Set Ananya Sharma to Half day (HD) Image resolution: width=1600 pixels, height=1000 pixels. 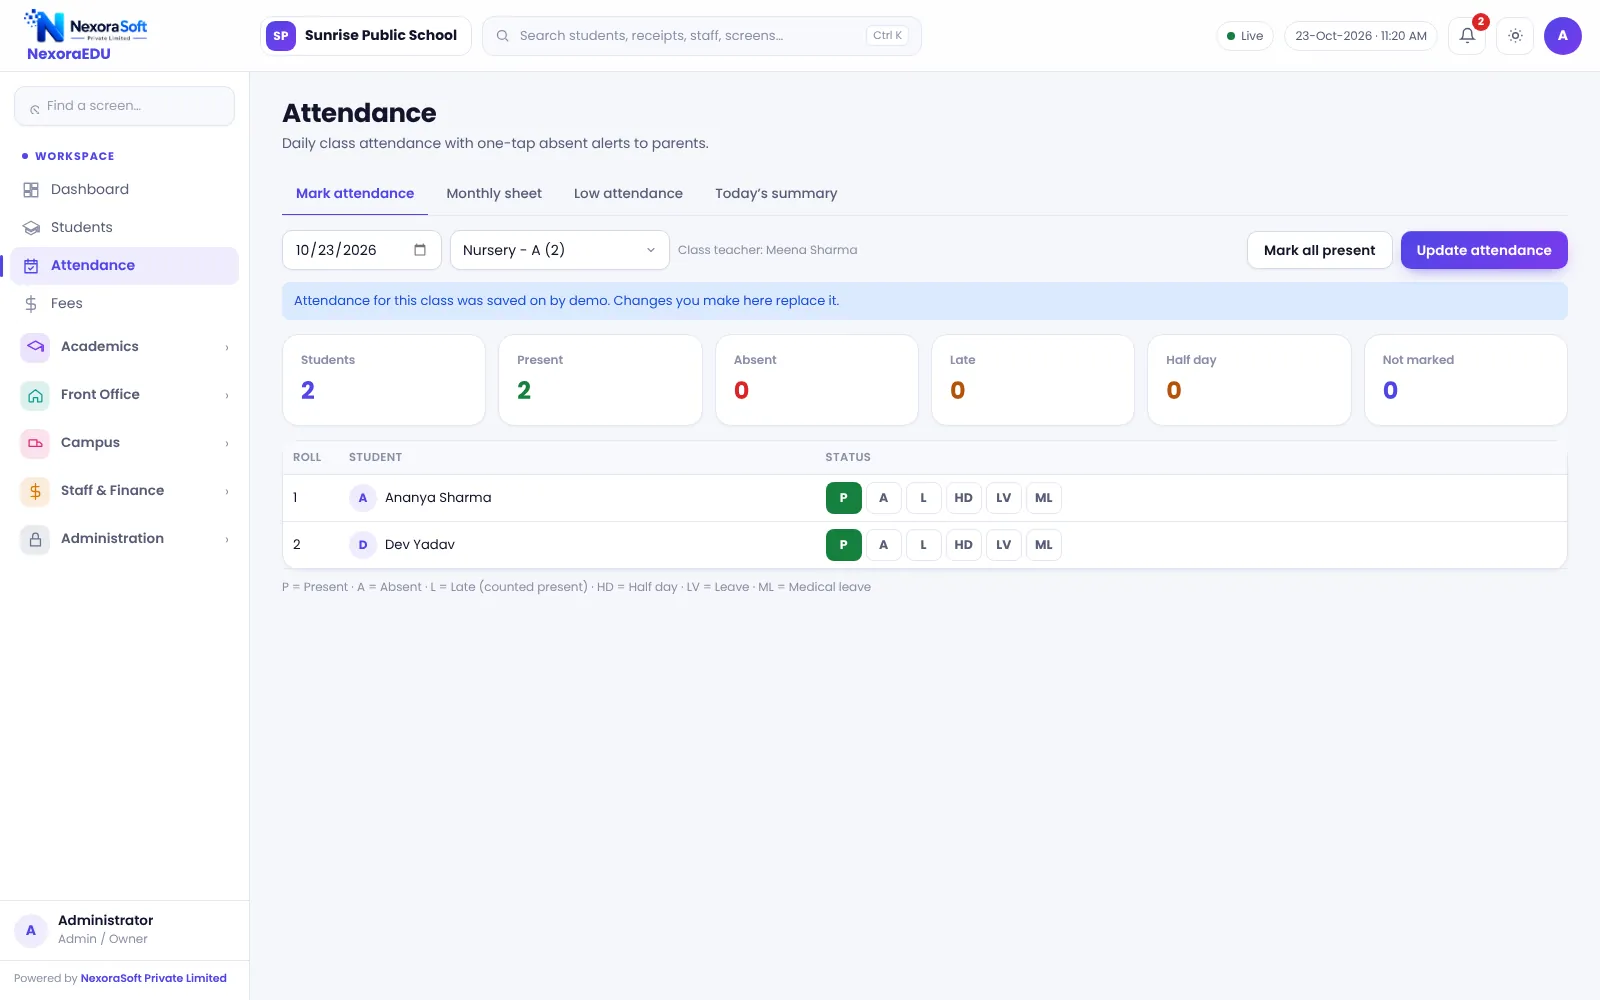pyautogui.click(x=963, y=498)
